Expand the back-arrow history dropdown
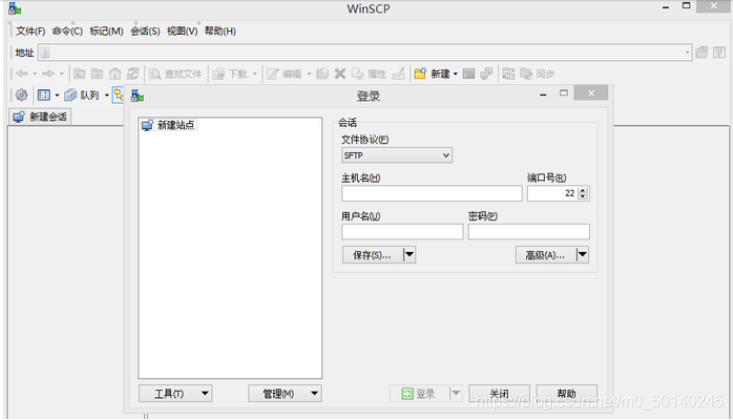The width and height of the screenshot is (733, 420). (x=34, y=74)
